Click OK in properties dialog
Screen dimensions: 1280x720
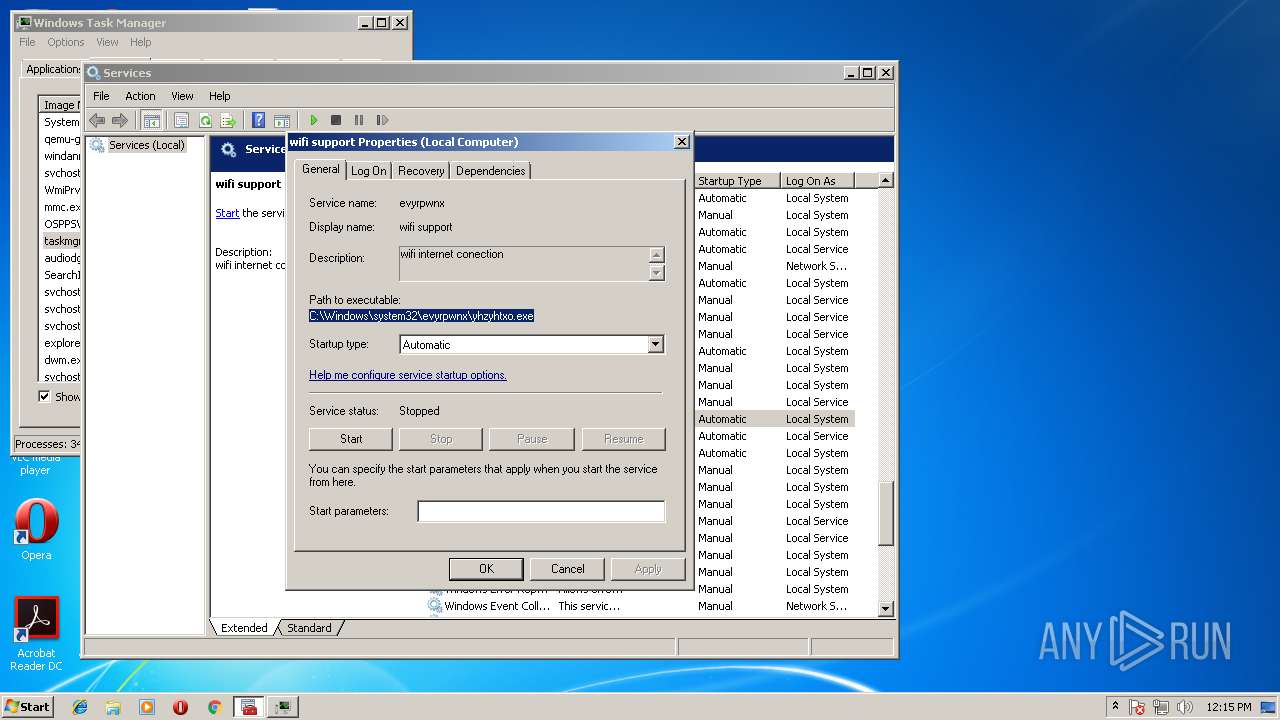tap(486, 569)
